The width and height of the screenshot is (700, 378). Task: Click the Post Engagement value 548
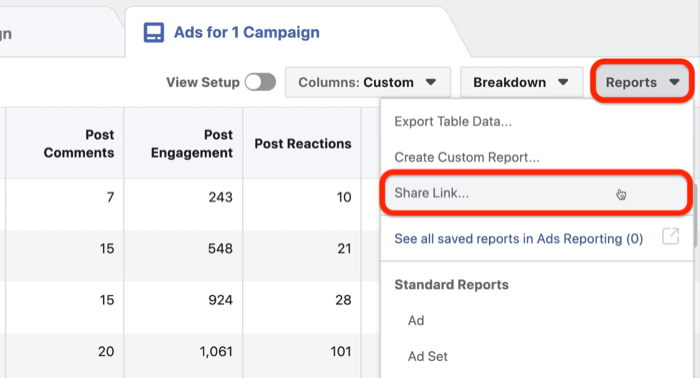point(221,249)
